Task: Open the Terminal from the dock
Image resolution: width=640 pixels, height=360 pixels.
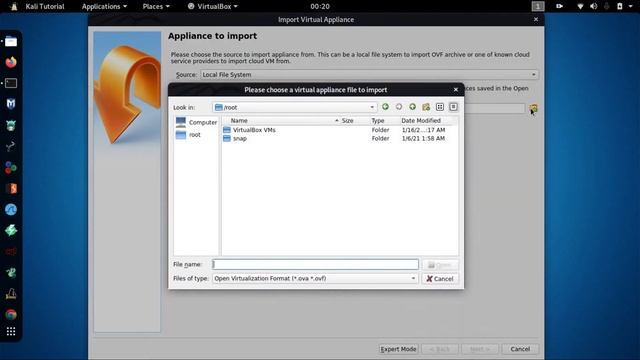Action: (11, 83)
